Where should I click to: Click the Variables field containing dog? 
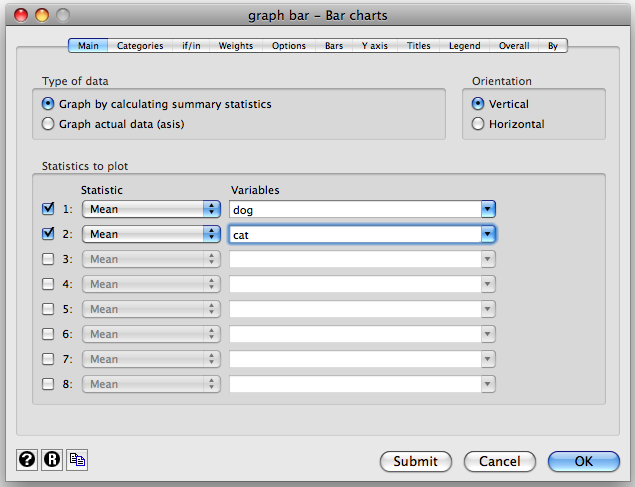coord(353,209)
